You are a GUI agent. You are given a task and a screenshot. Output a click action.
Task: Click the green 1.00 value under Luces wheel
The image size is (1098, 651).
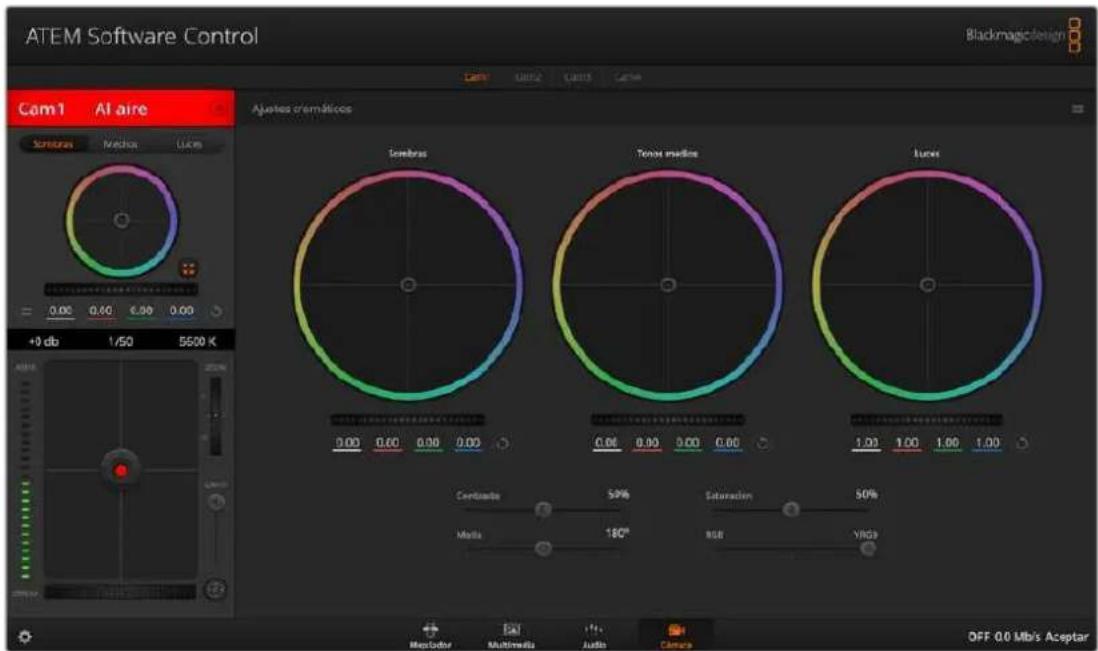point(947,444)
